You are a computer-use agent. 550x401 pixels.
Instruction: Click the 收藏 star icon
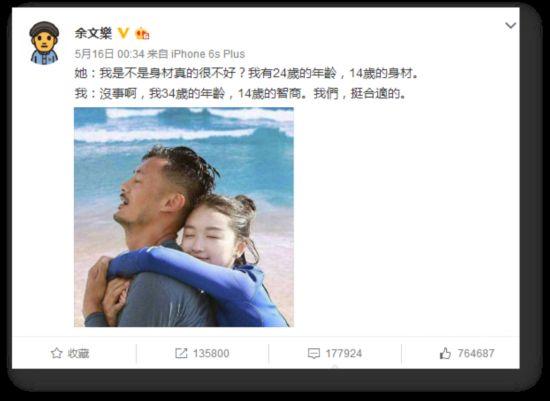click(x=56, y=353)
